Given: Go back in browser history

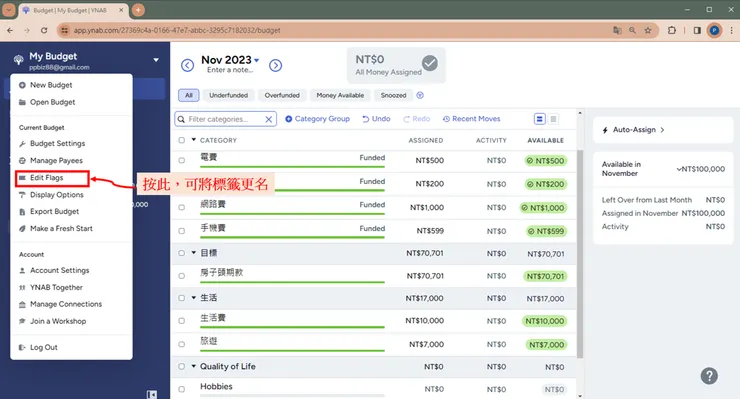Looking at the screenshot, I should [10, 30].
